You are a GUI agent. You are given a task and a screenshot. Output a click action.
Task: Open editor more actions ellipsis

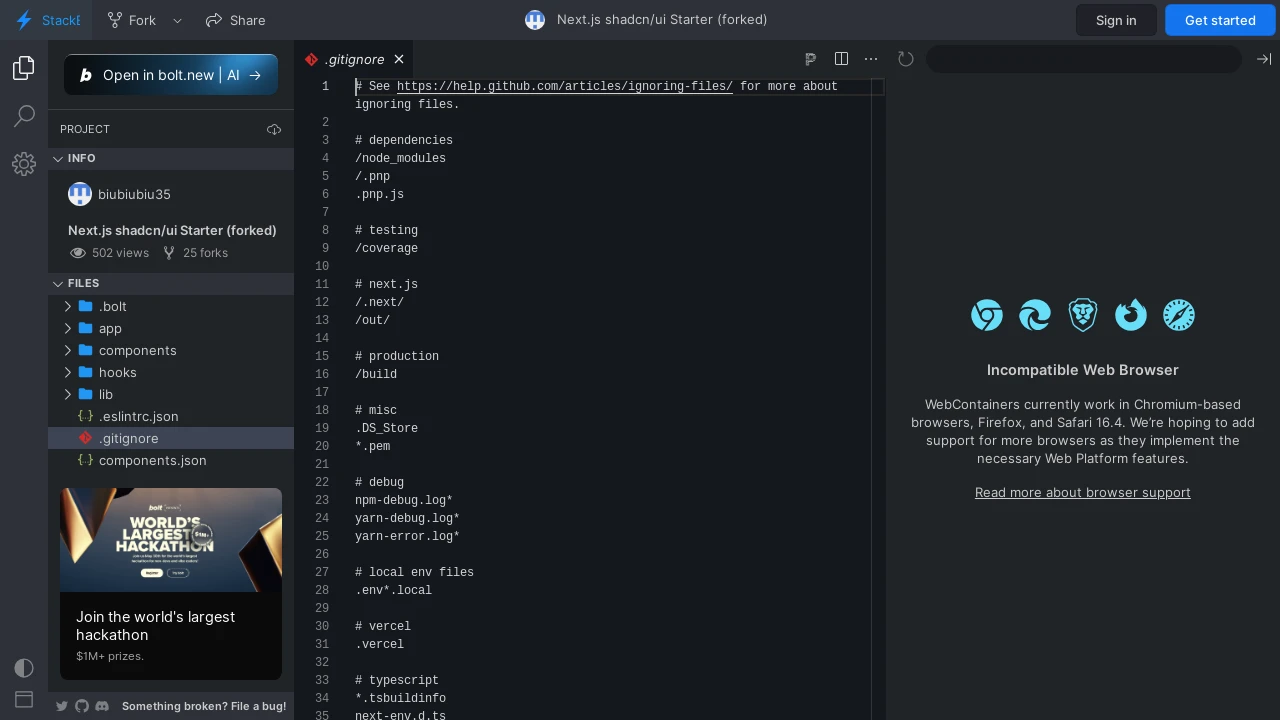[871, 59]
